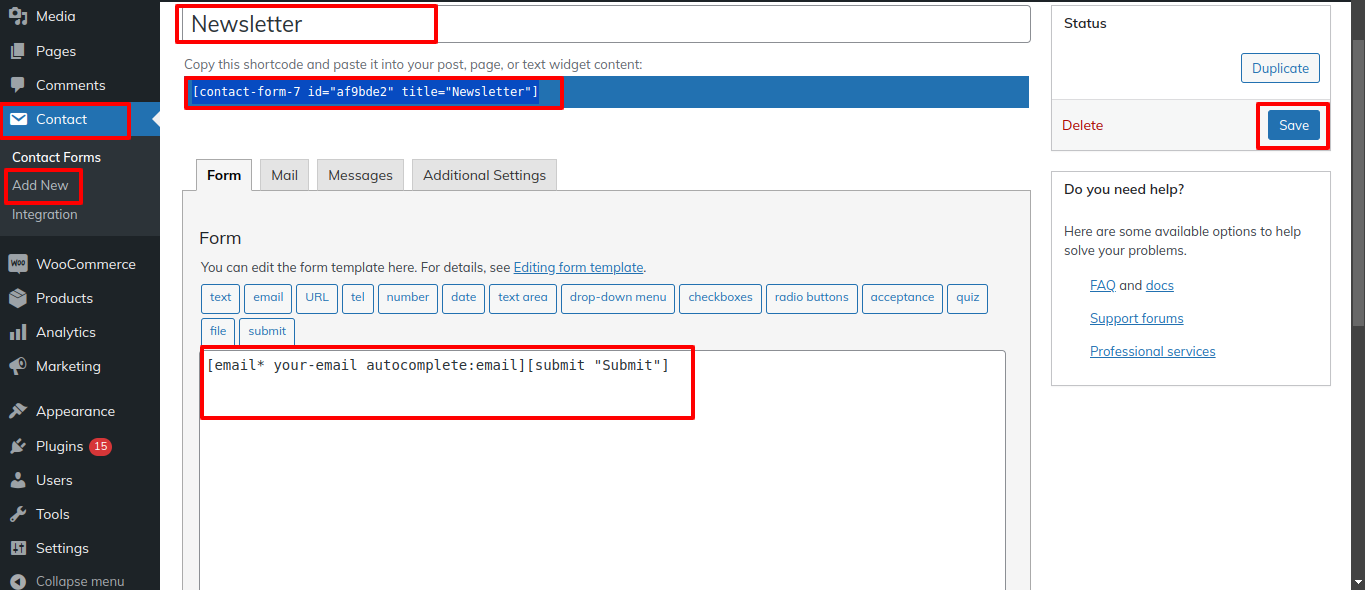Insert a quiz form tag
The image size is (1365, 590).
(x=967, y=298)
